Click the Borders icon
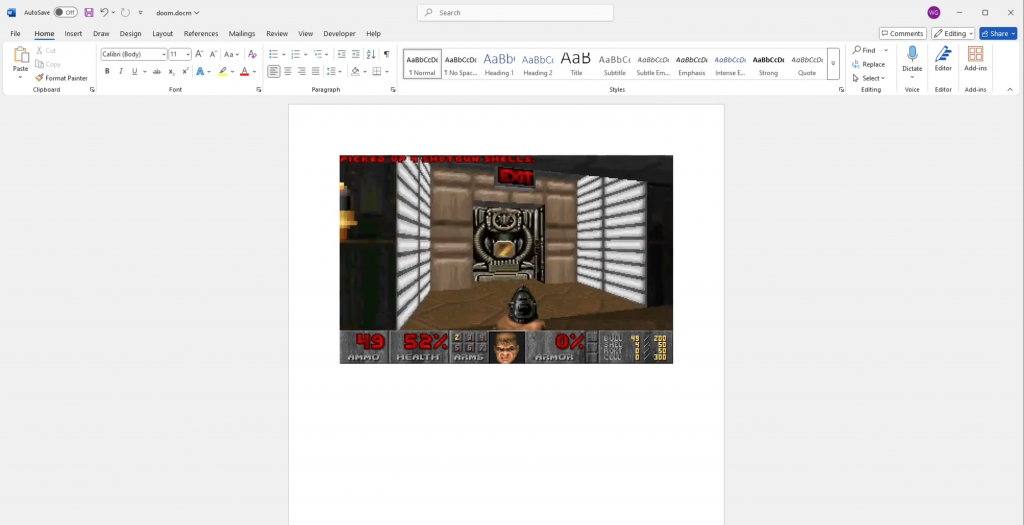 coord(377,72)
